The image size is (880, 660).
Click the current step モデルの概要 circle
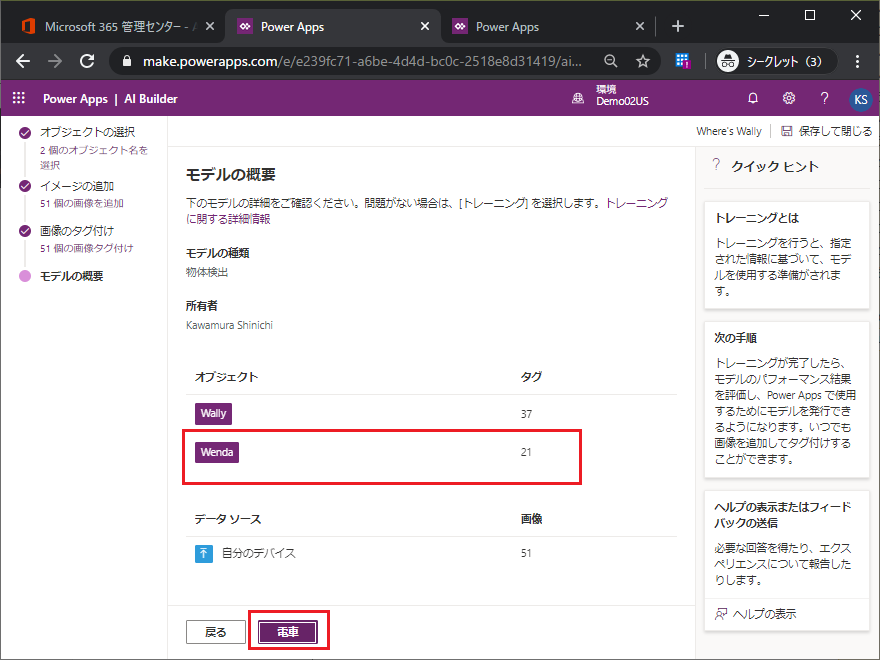[25, 276]
